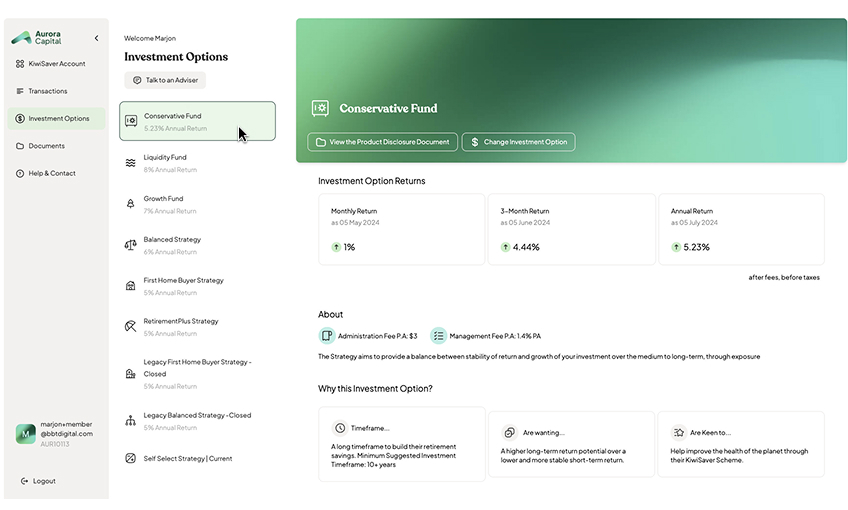Click the user avatar with letter M
The height and width of the screenshot is (510, 848).
pyautogui.click(x=25, y=434)
